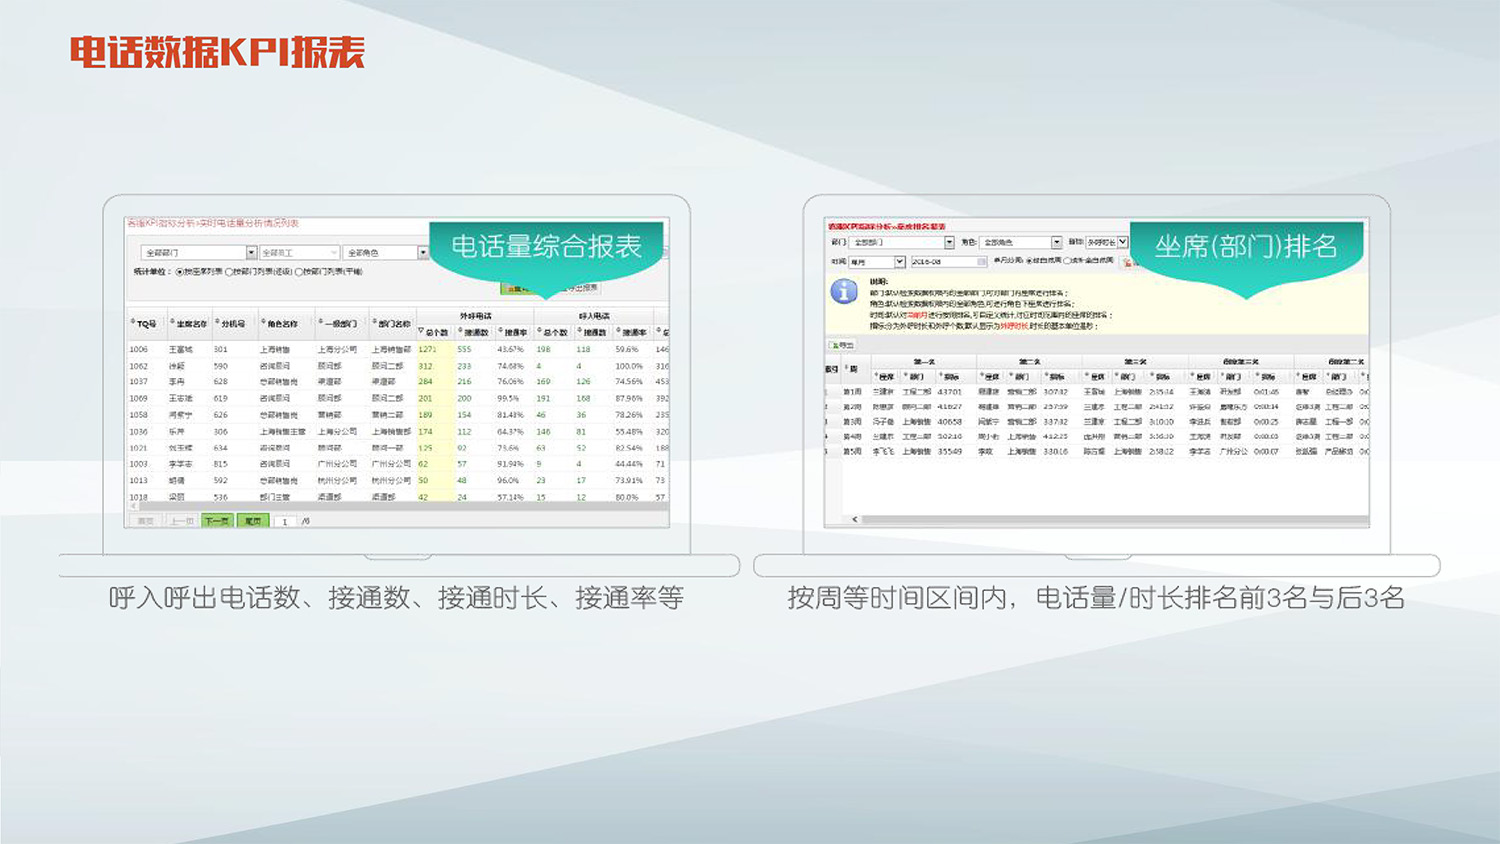Screen dimensions: 1500x844
Task: Click the green export report icon
Action: pyautogui.click(x=514, y=287)
